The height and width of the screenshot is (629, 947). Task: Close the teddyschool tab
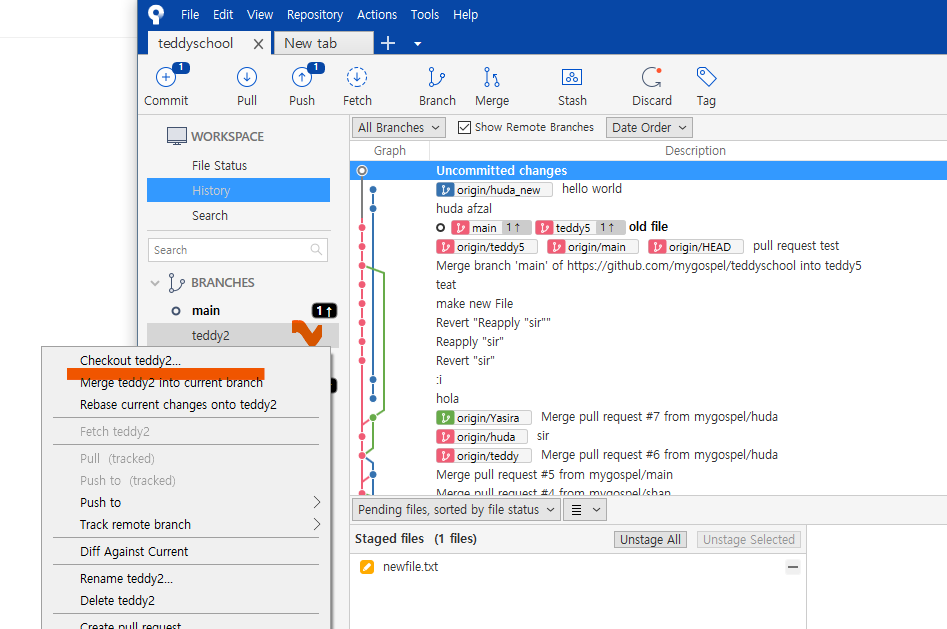coord(258,44)
